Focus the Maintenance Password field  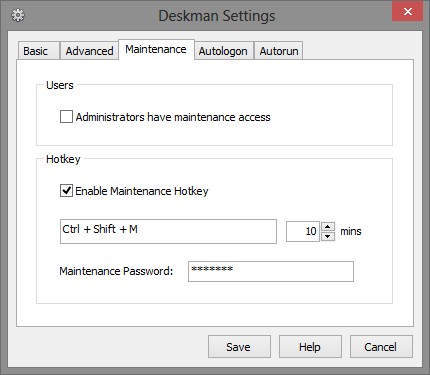click(x=271, y=271)
